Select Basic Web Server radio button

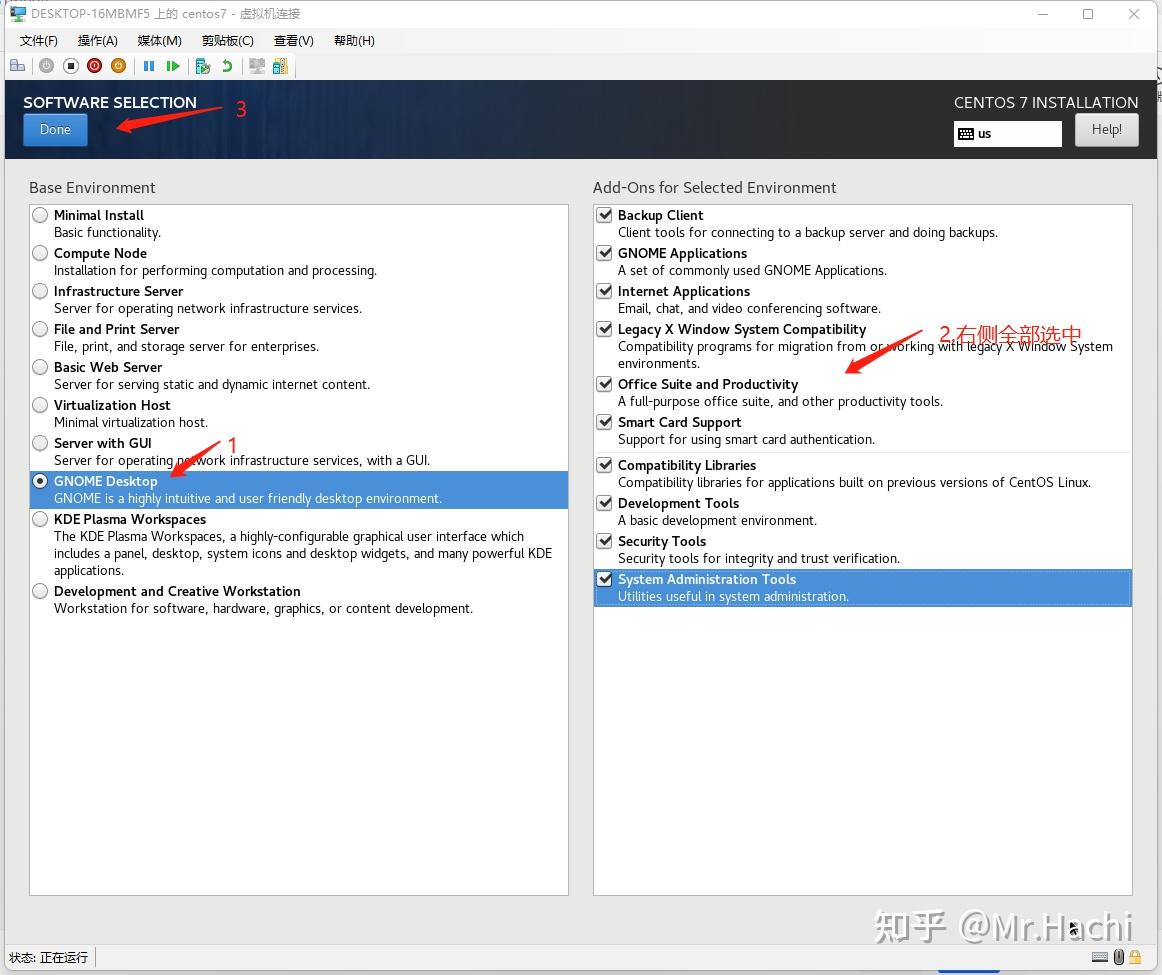[40, 367]
